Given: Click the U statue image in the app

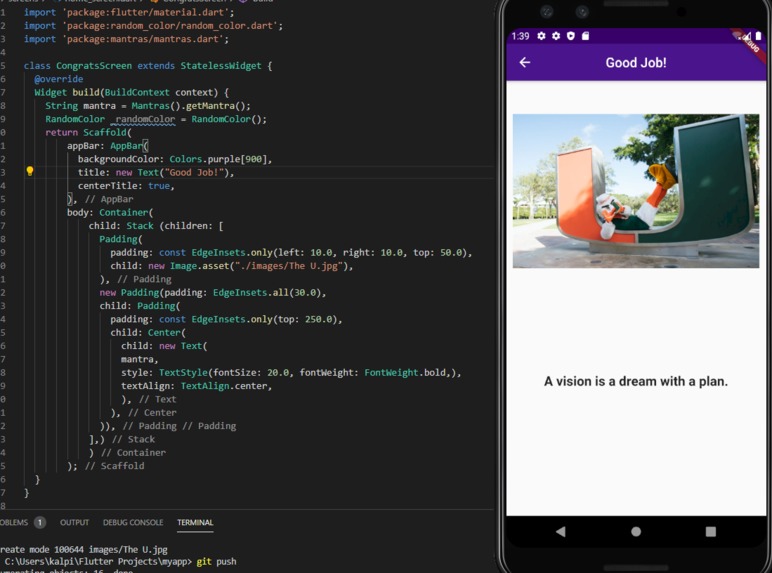Looking at the screenshot, I should click(636, 191).
